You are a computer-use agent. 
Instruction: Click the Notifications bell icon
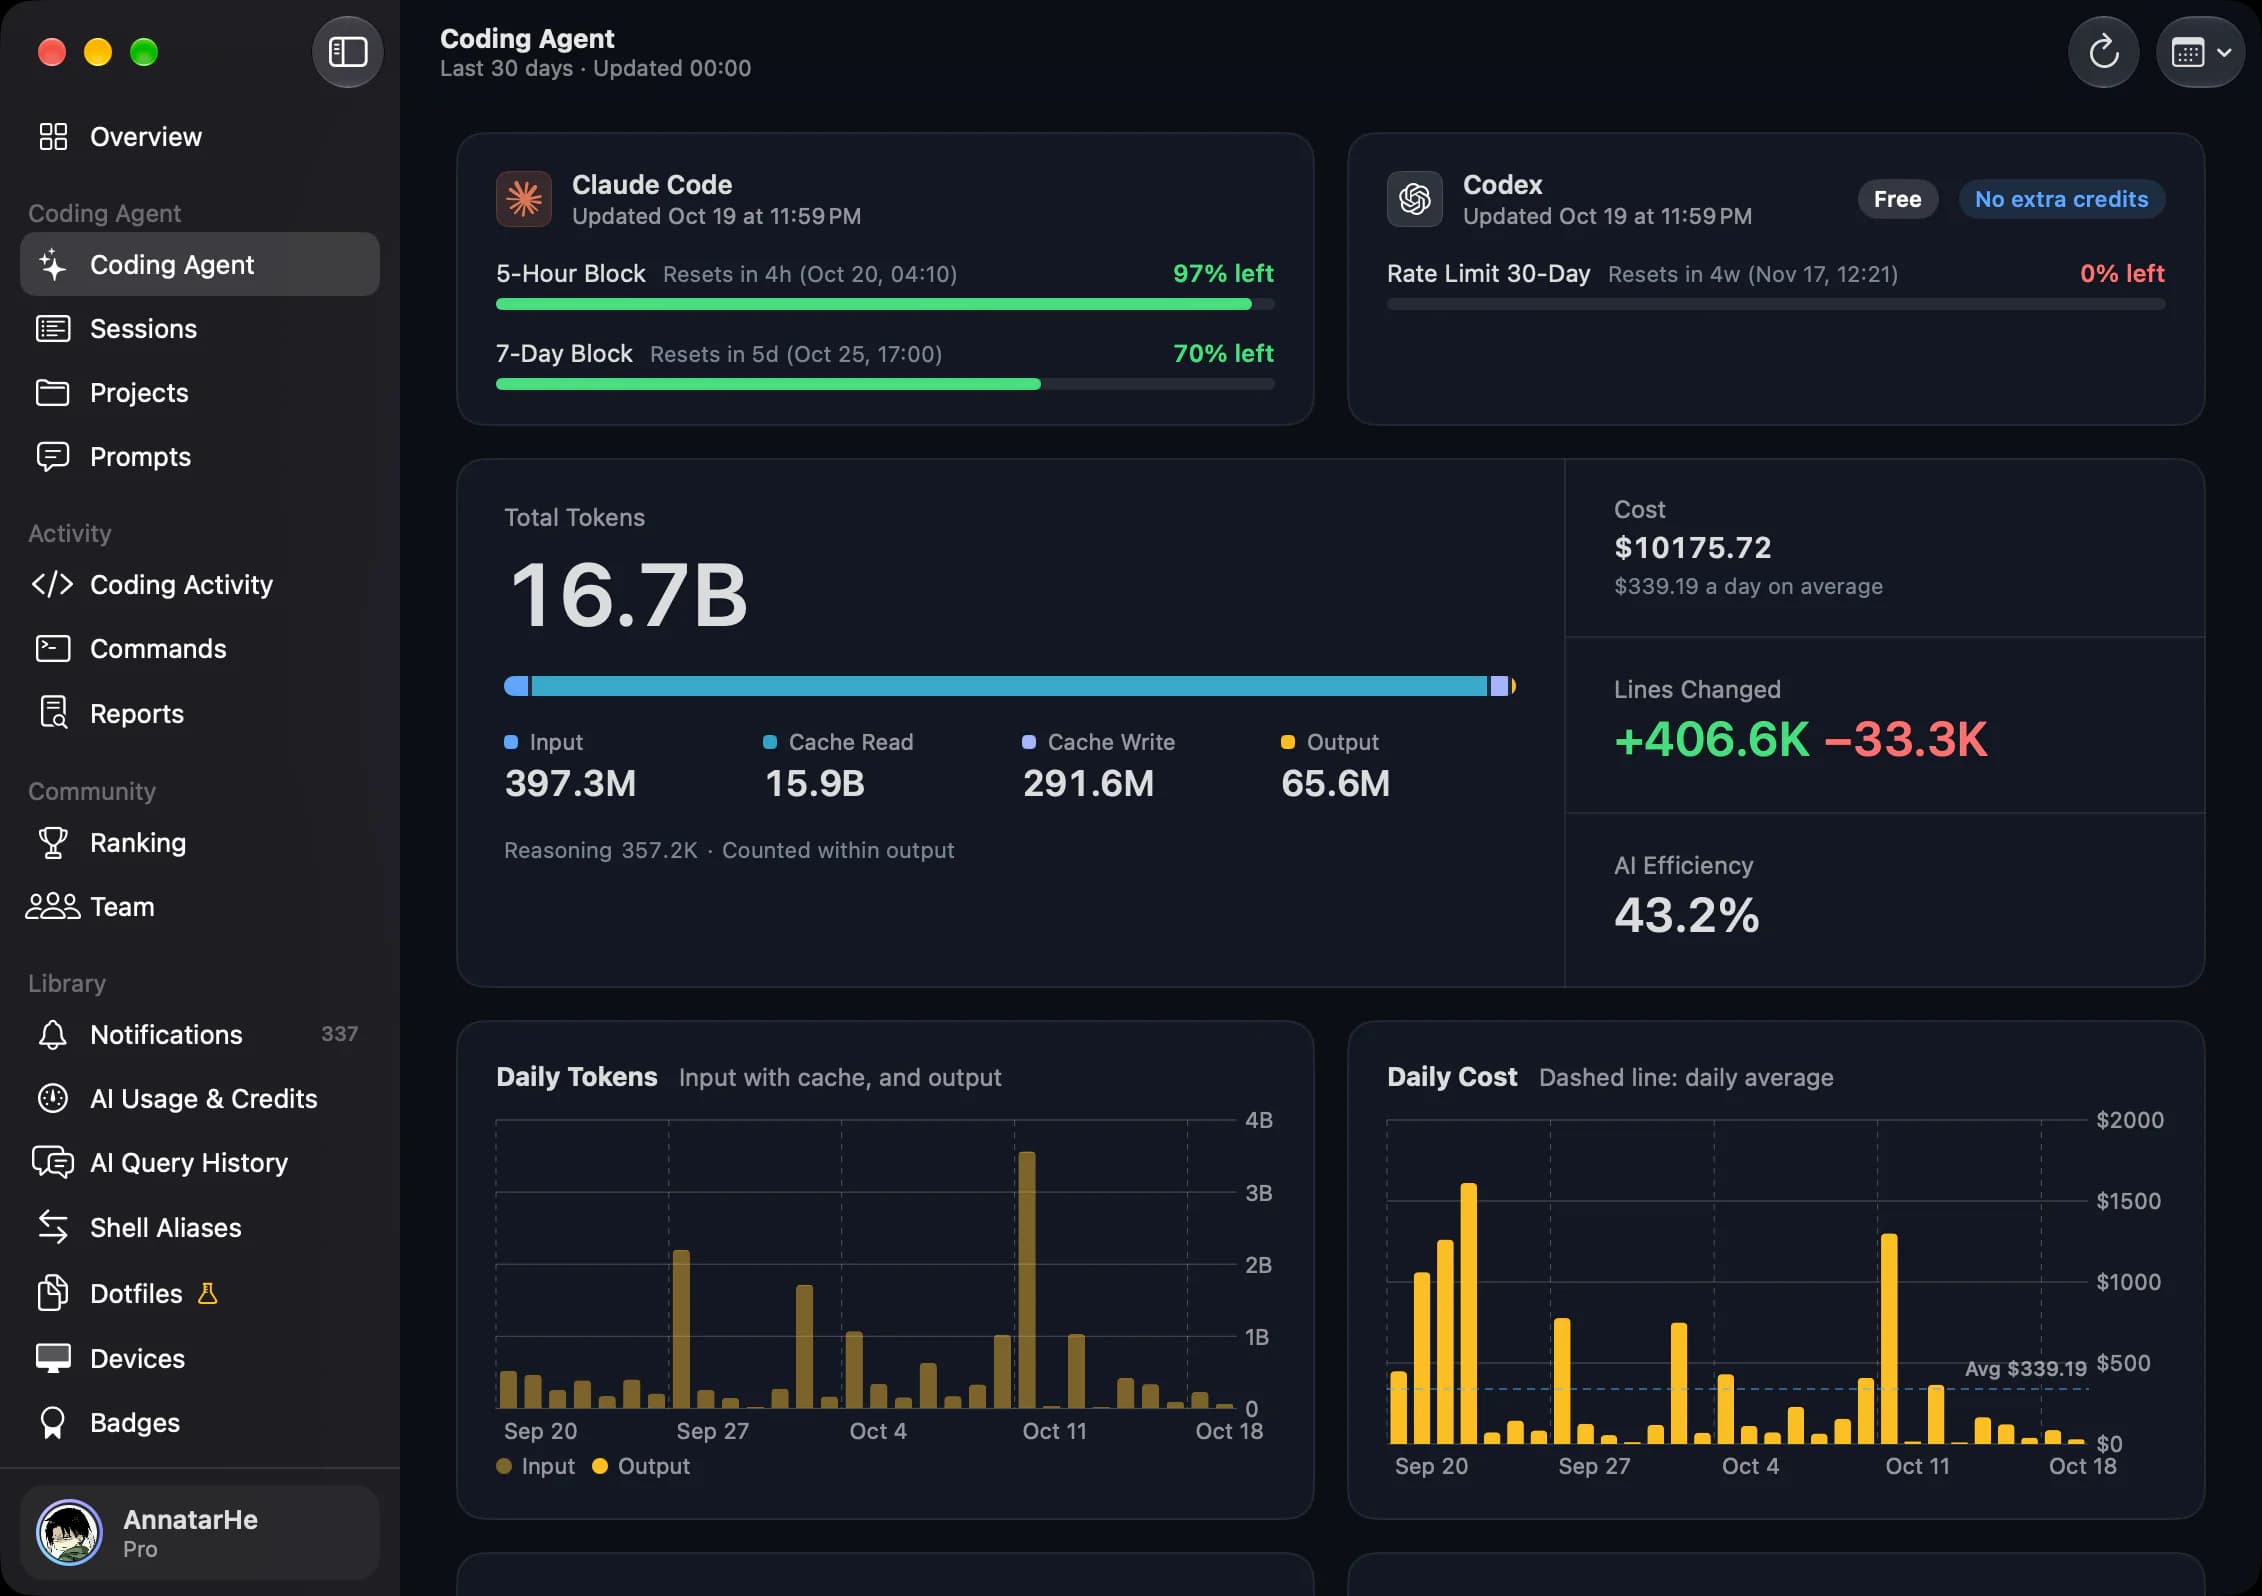[53, 1035]
